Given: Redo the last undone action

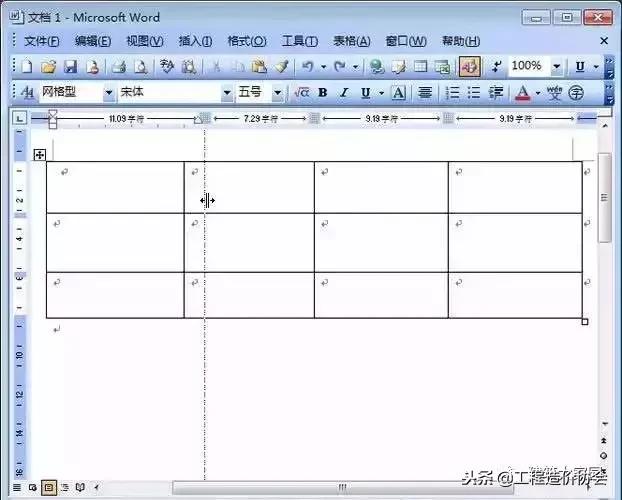Looking at the screenshot, I should pyautogui.click(x=340, y=67).
